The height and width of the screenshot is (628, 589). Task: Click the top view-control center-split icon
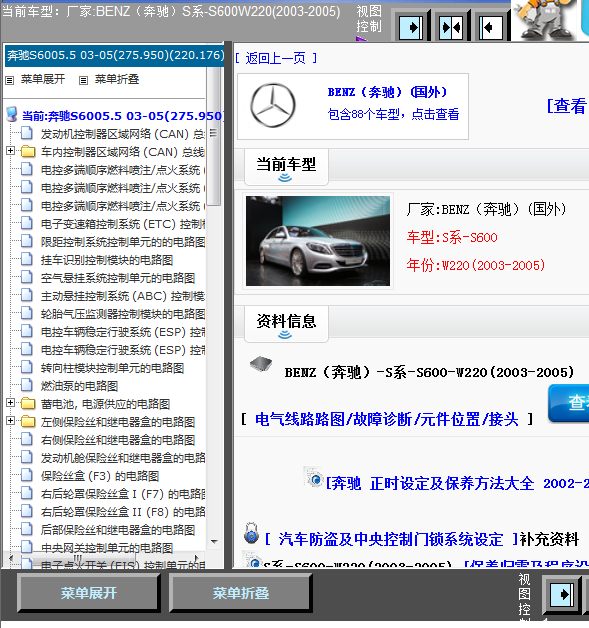pos(451,27)
